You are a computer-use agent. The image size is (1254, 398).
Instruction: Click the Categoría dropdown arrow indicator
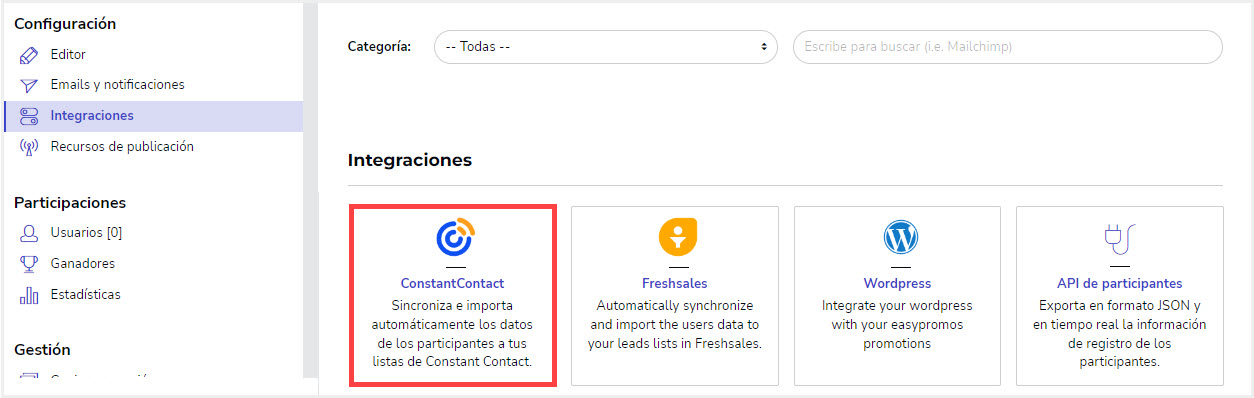763,47
